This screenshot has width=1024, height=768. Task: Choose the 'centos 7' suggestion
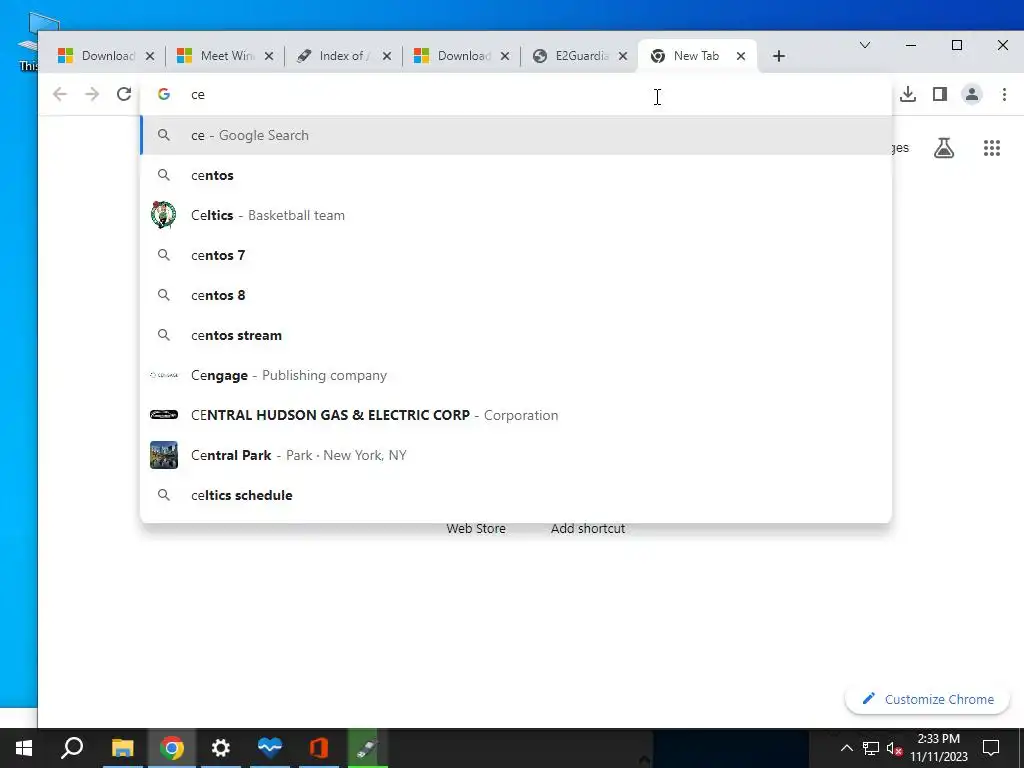[x=516, y=255]
